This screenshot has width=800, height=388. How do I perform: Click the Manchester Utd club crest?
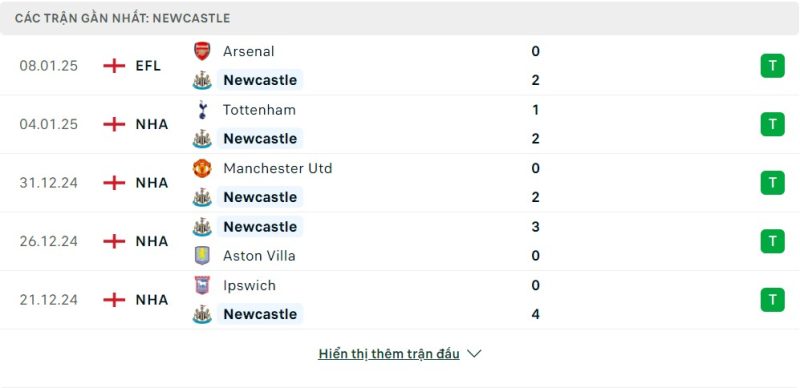[202, 168]
